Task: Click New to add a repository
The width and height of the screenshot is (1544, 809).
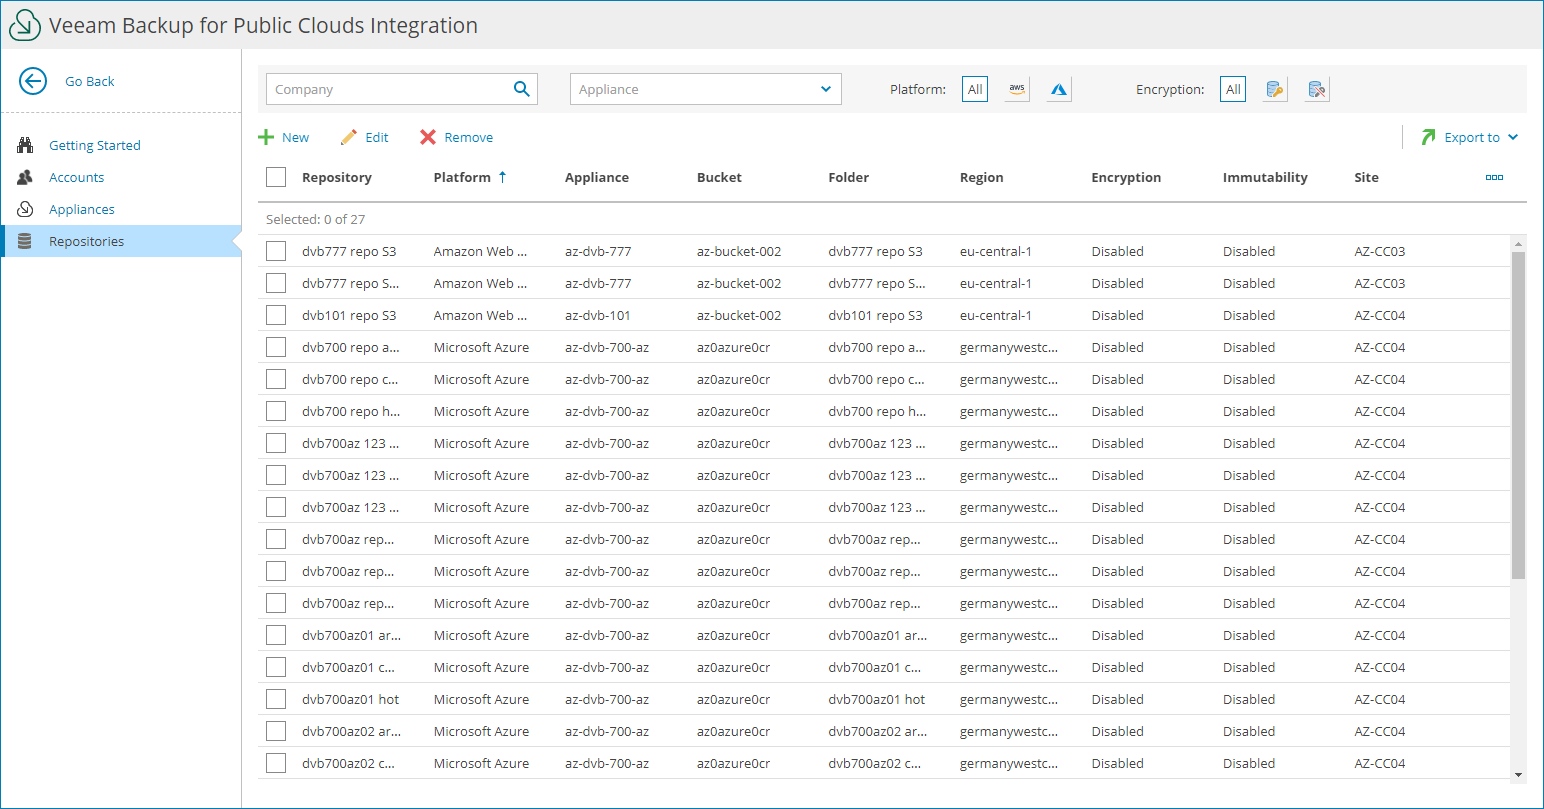Action: 285,137
